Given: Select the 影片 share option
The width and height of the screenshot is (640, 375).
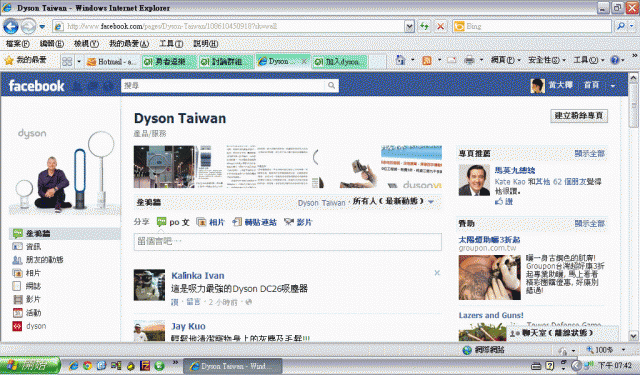Looking at the screenshot, I should click(x=298, y=222).
